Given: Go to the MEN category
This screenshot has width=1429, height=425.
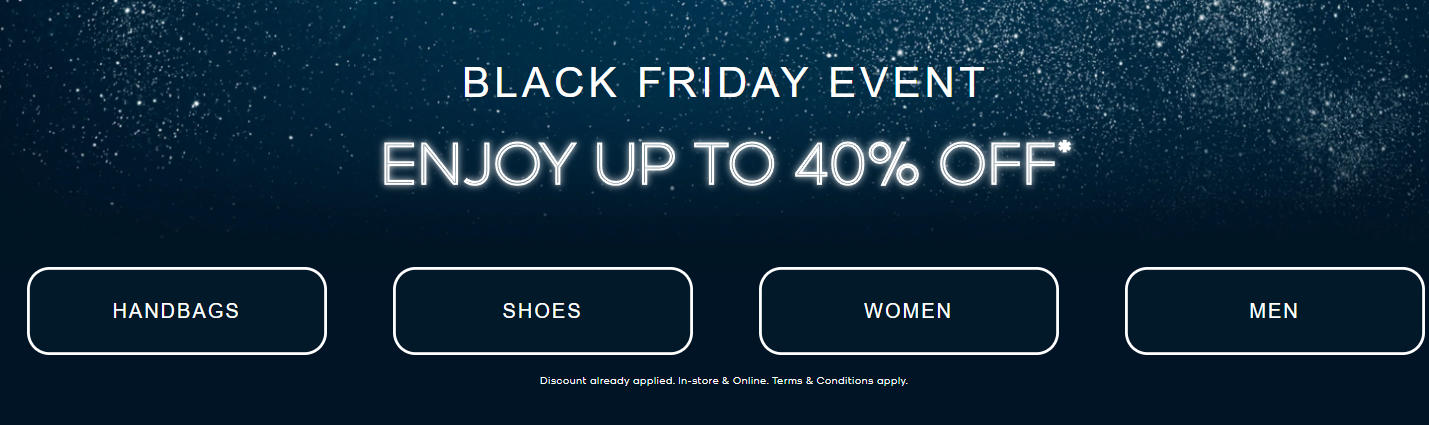Looking at the screenshot, I should pyautogui.click(x=1274, y=311).
